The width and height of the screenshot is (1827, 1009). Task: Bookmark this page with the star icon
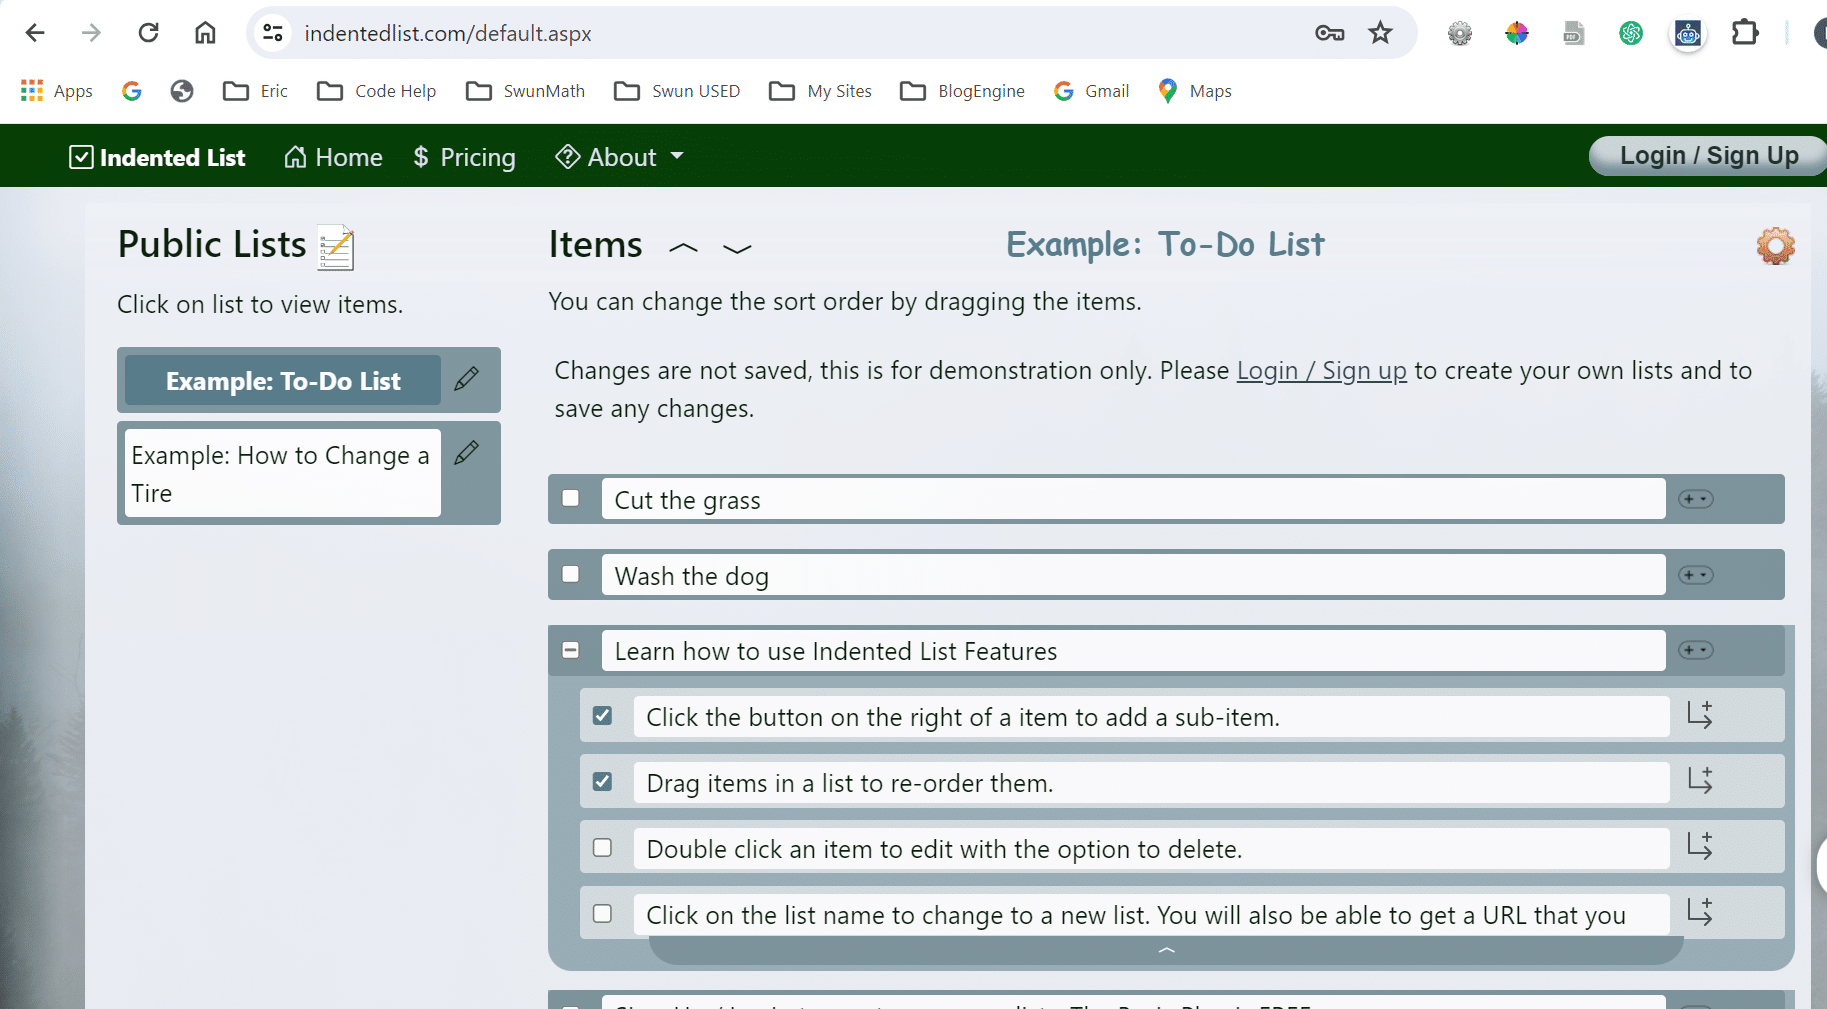point(1380,33)
